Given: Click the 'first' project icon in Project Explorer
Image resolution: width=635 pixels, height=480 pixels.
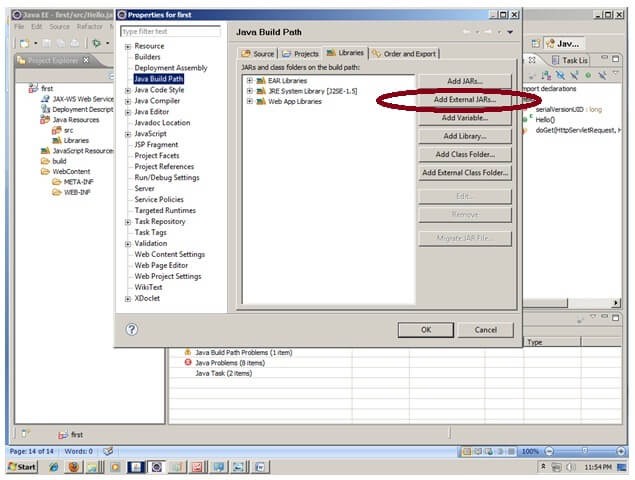Looking at the screenshot, I should point(33,88).
